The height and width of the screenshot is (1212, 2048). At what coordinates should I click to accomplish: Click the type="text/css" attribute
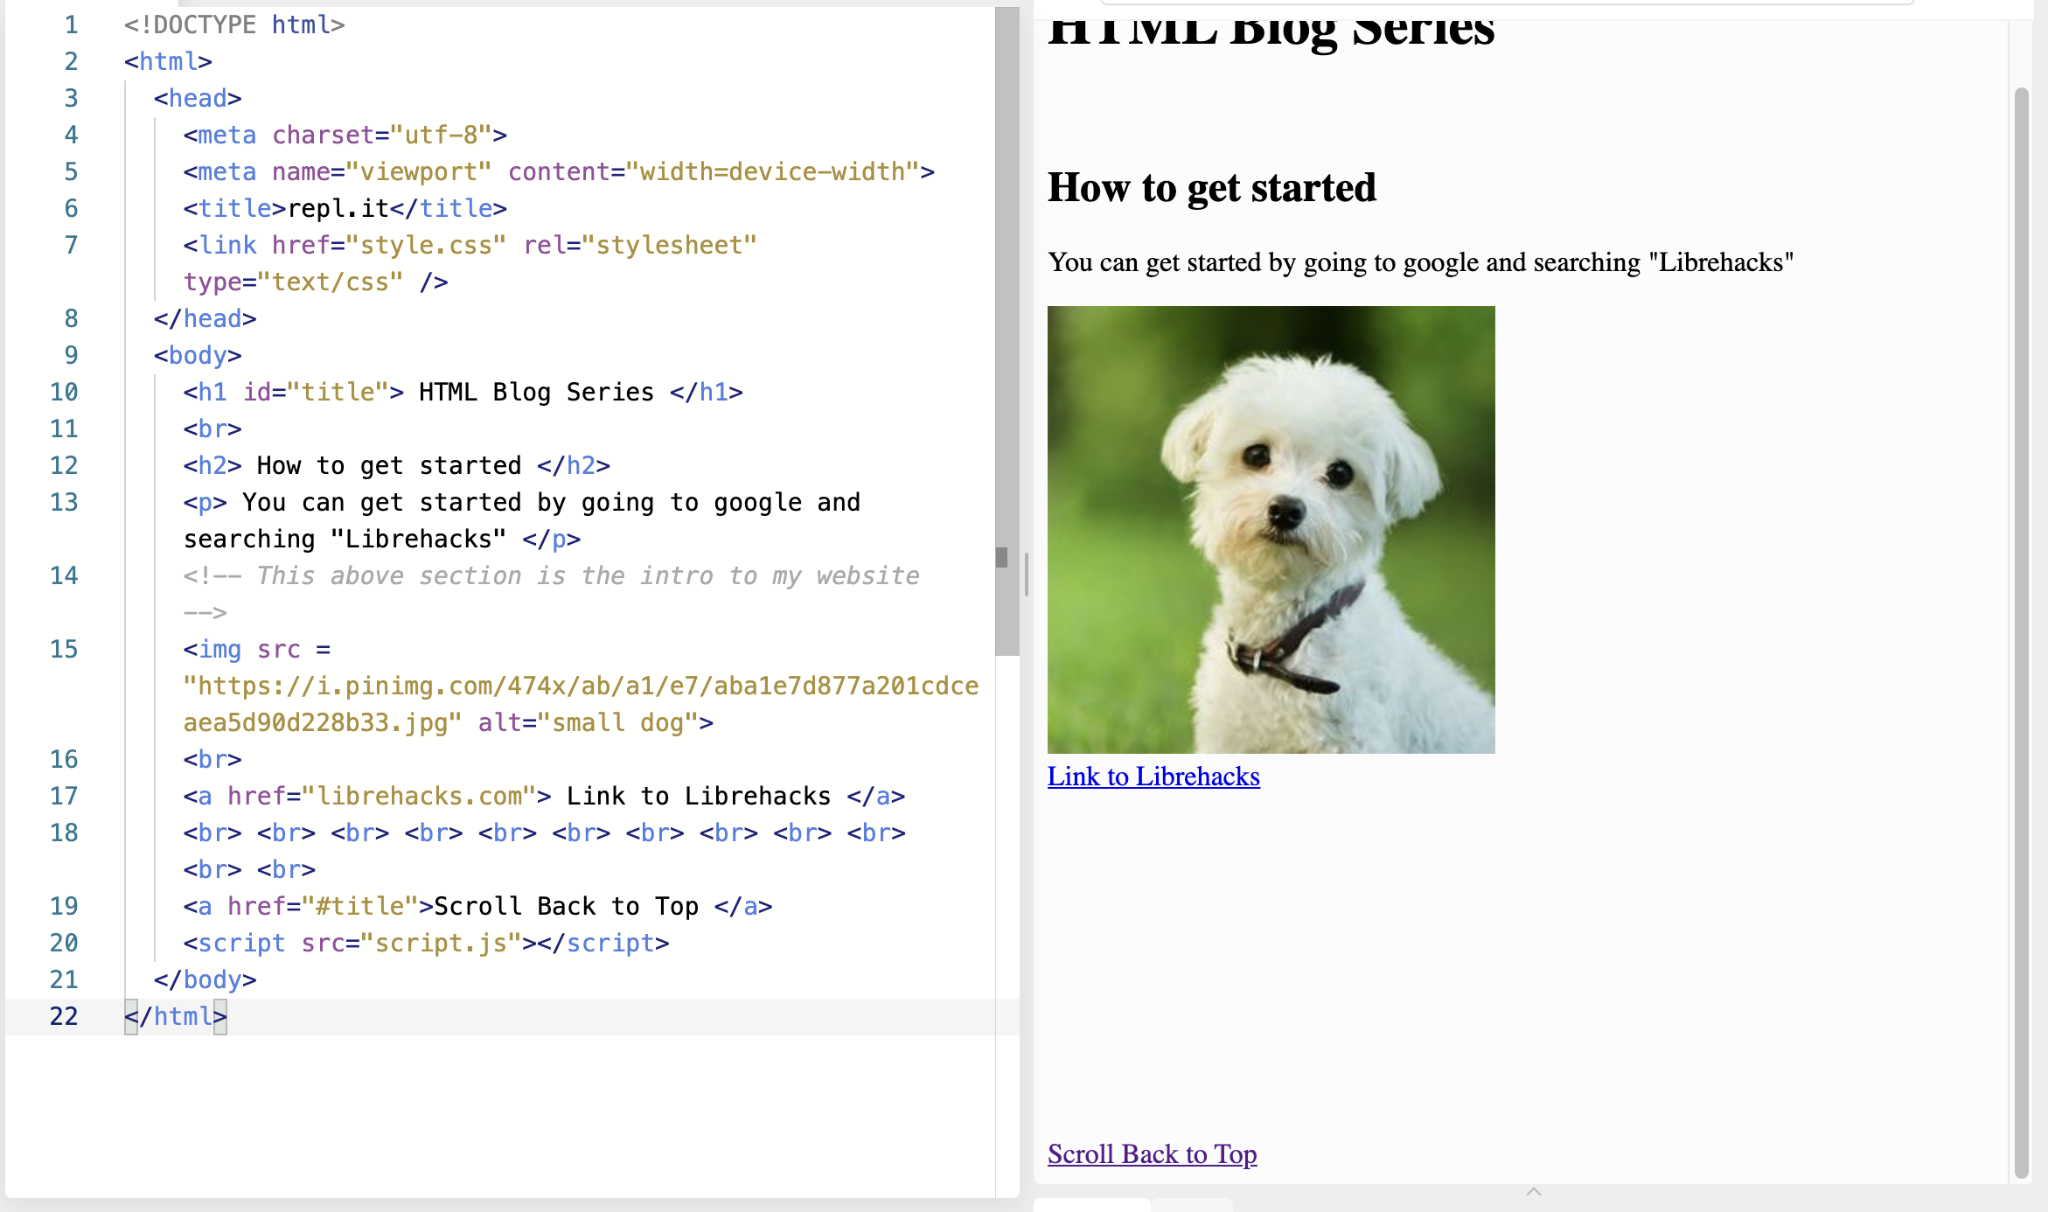point(294,282)
